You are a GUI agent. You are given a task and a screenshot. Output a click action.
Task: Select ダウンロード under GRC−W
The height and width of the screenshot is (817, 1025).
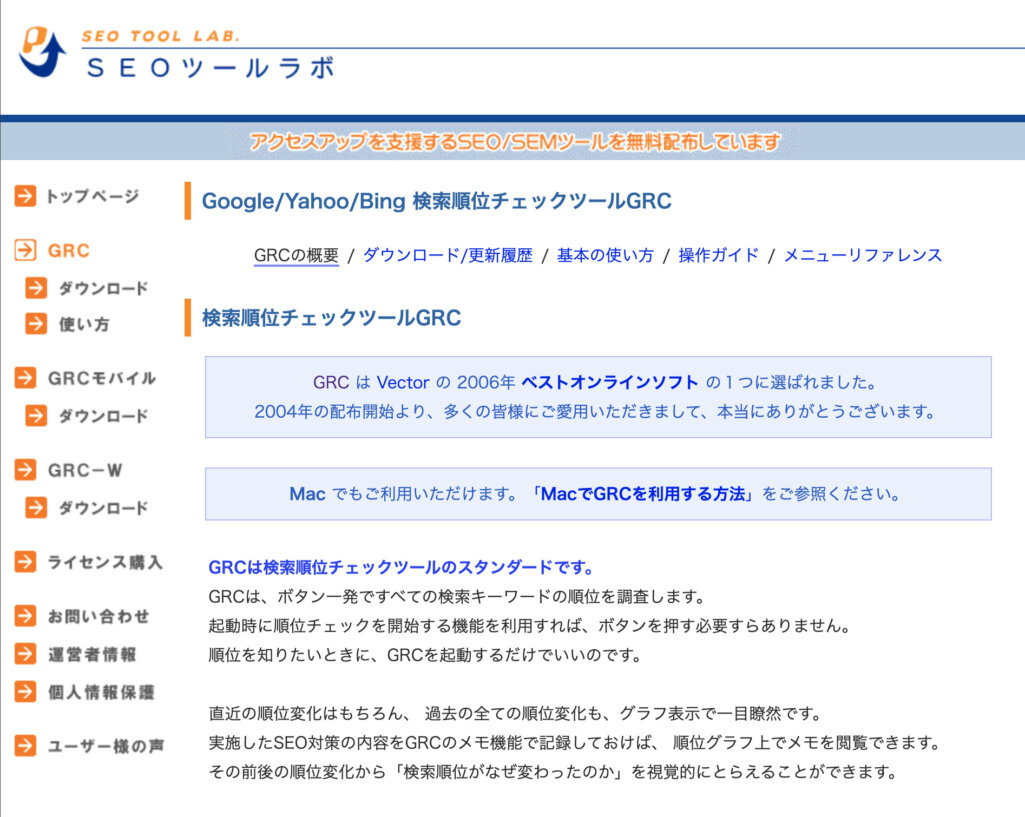point(102,508)
